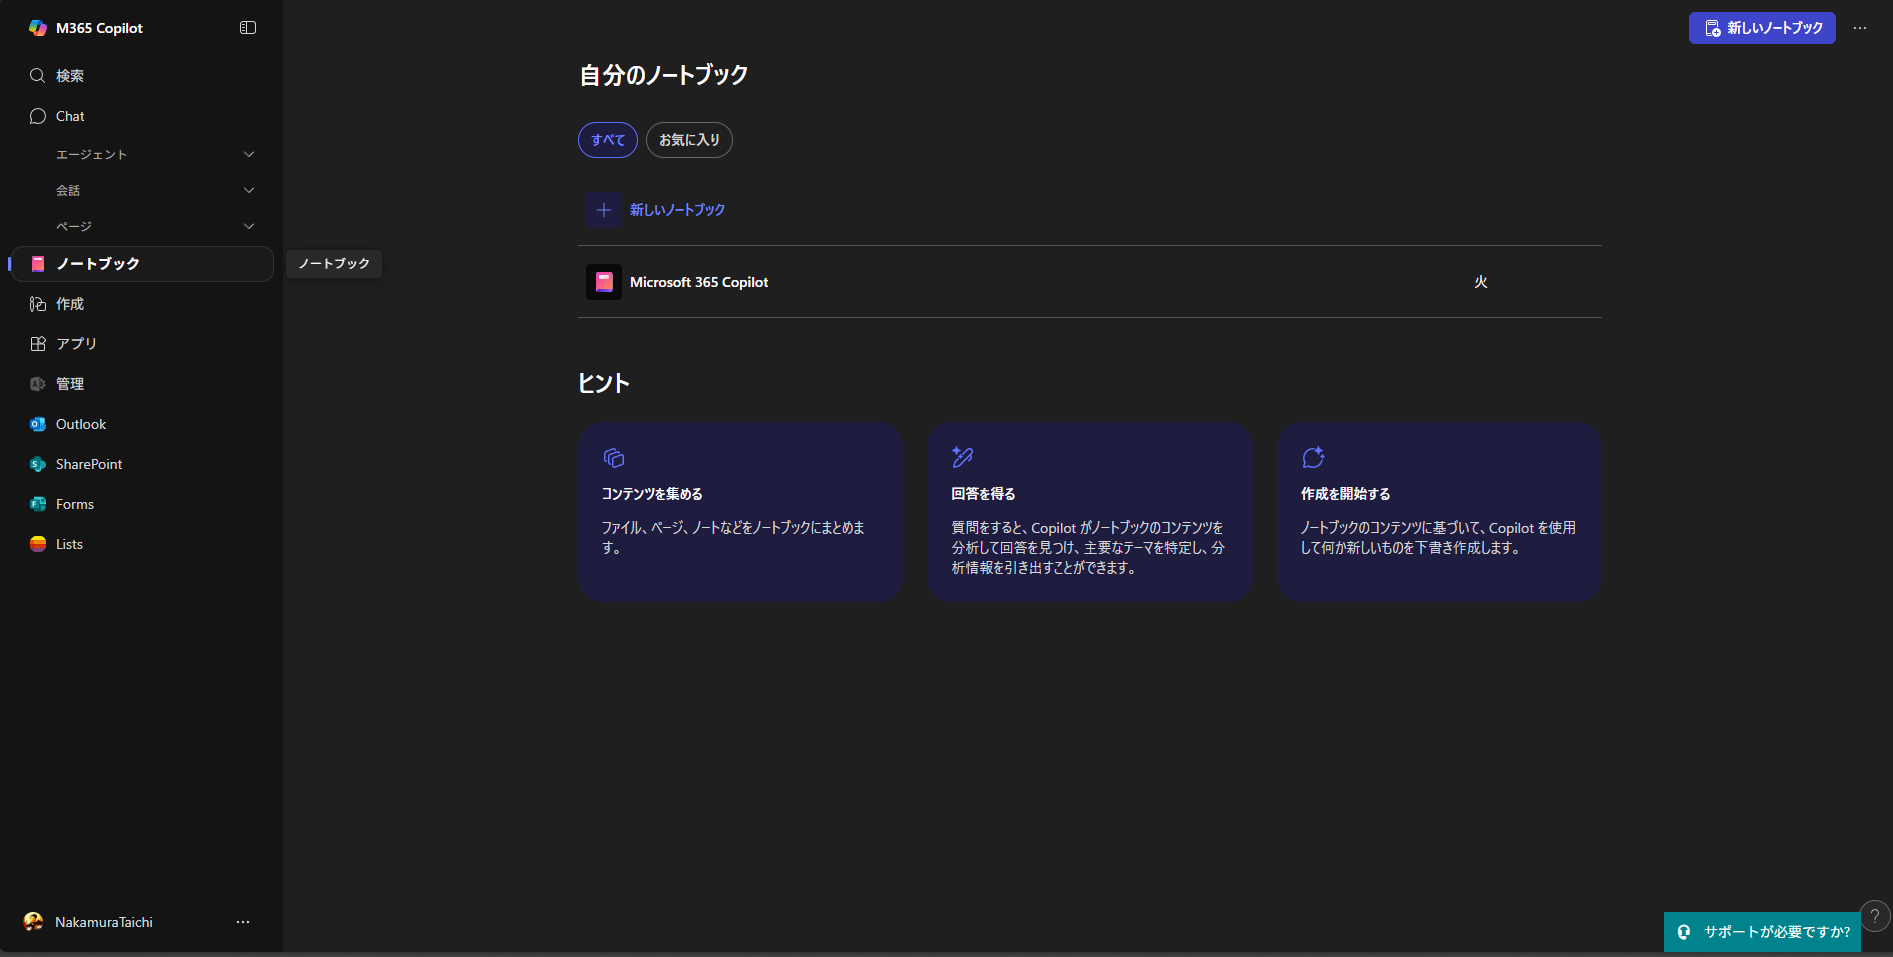1893x957 pixels.
Task: Click the M365 Copilot title text
Action: pyautogui.click(x=99, y=28)
